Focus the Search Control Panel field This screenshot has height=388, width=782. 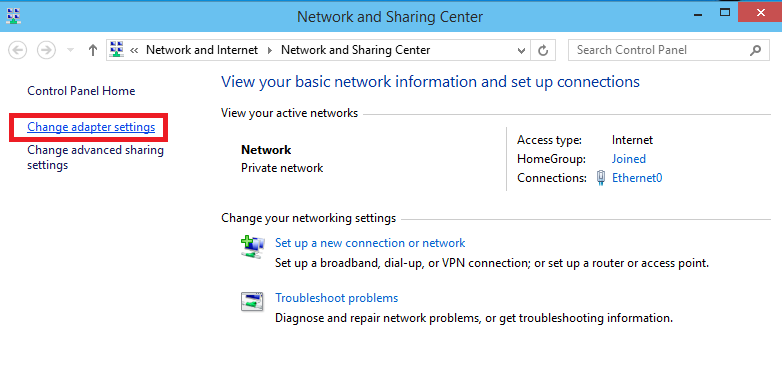pos(668,50)
